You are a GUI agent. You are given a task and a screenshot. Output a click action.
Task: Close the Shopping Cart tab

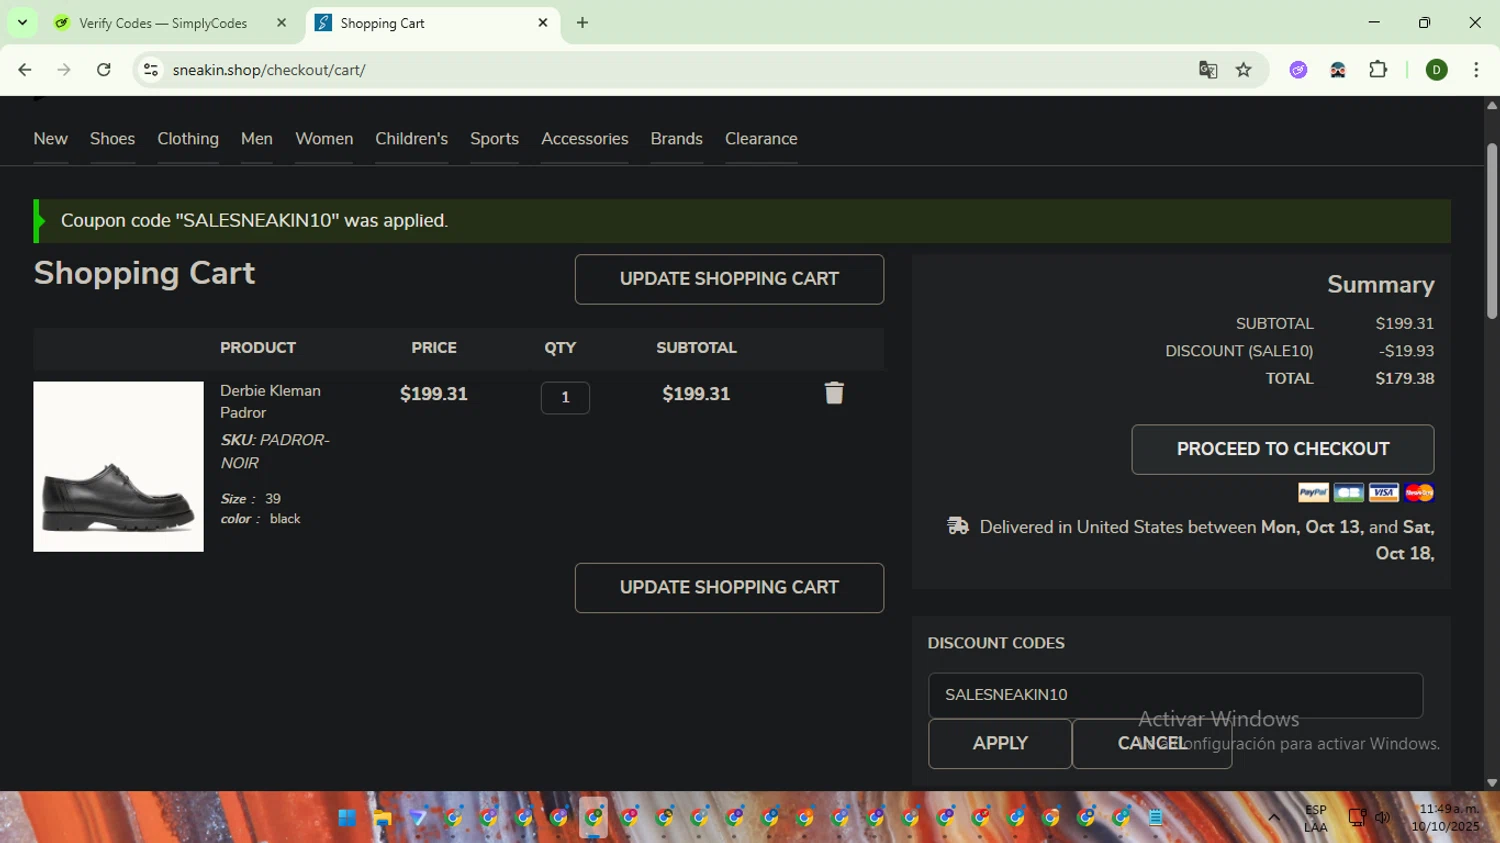click(x=543, y=23)
